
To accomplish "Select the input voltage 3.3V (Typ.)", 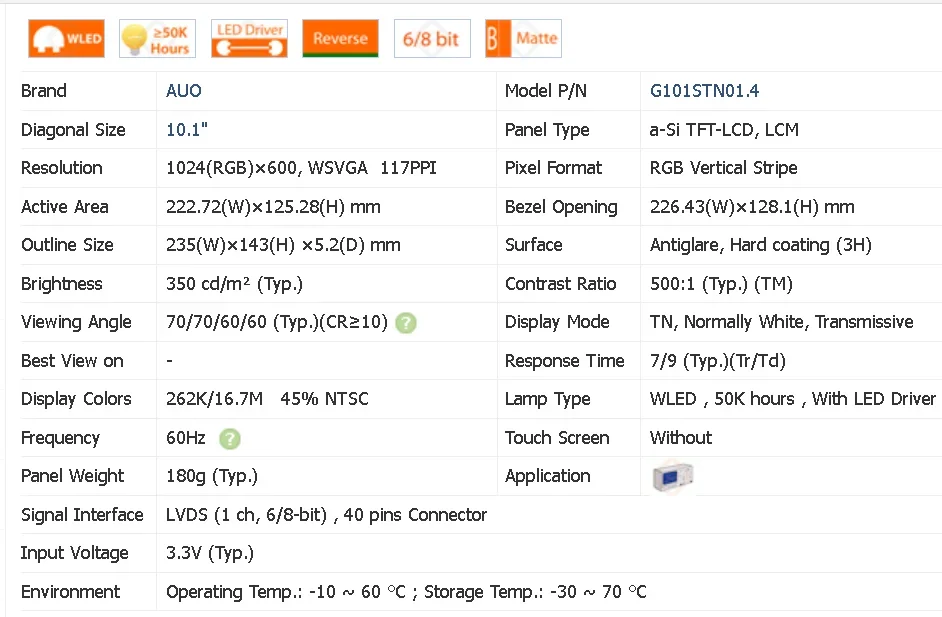I will pyautogui.click(x=210, y=553).
